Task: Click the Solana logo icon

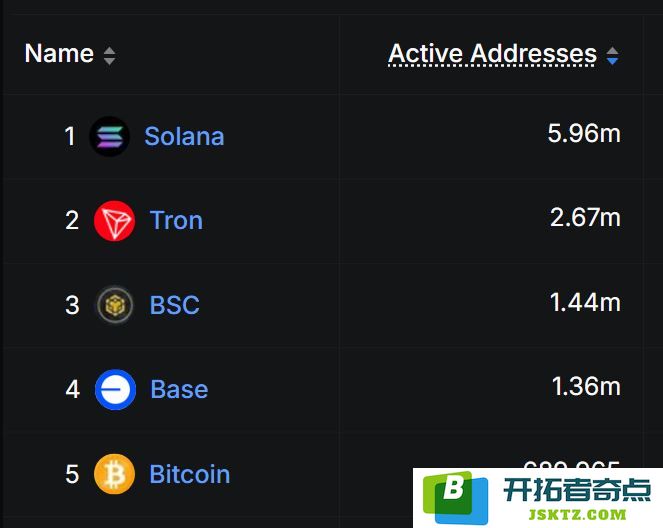Action: (110, 137)
